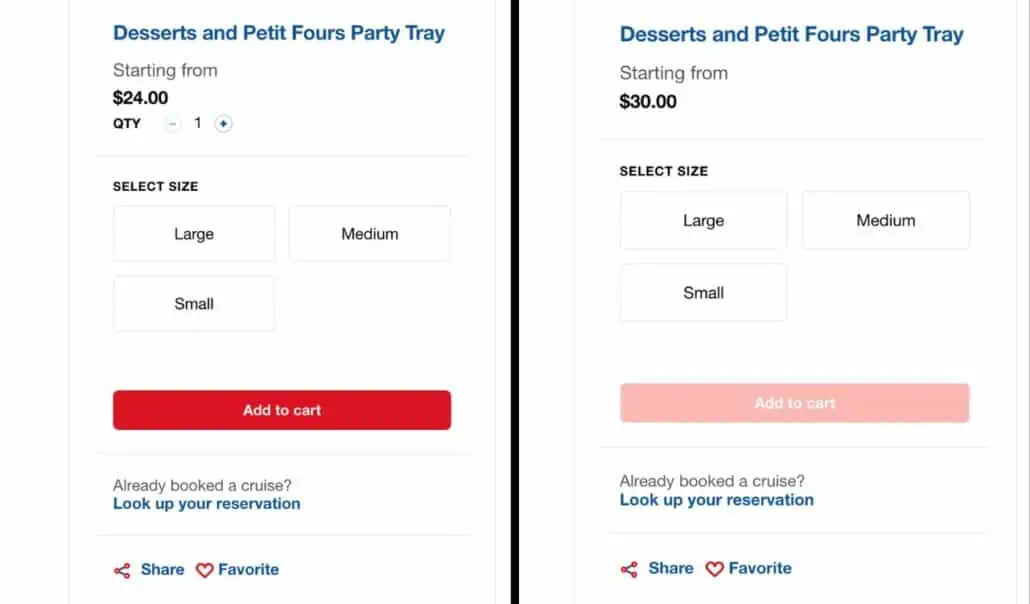This screenshot has height=604, width=1030.
Task: Increase quantity with the plus button
Action: (x=223, y=124)
